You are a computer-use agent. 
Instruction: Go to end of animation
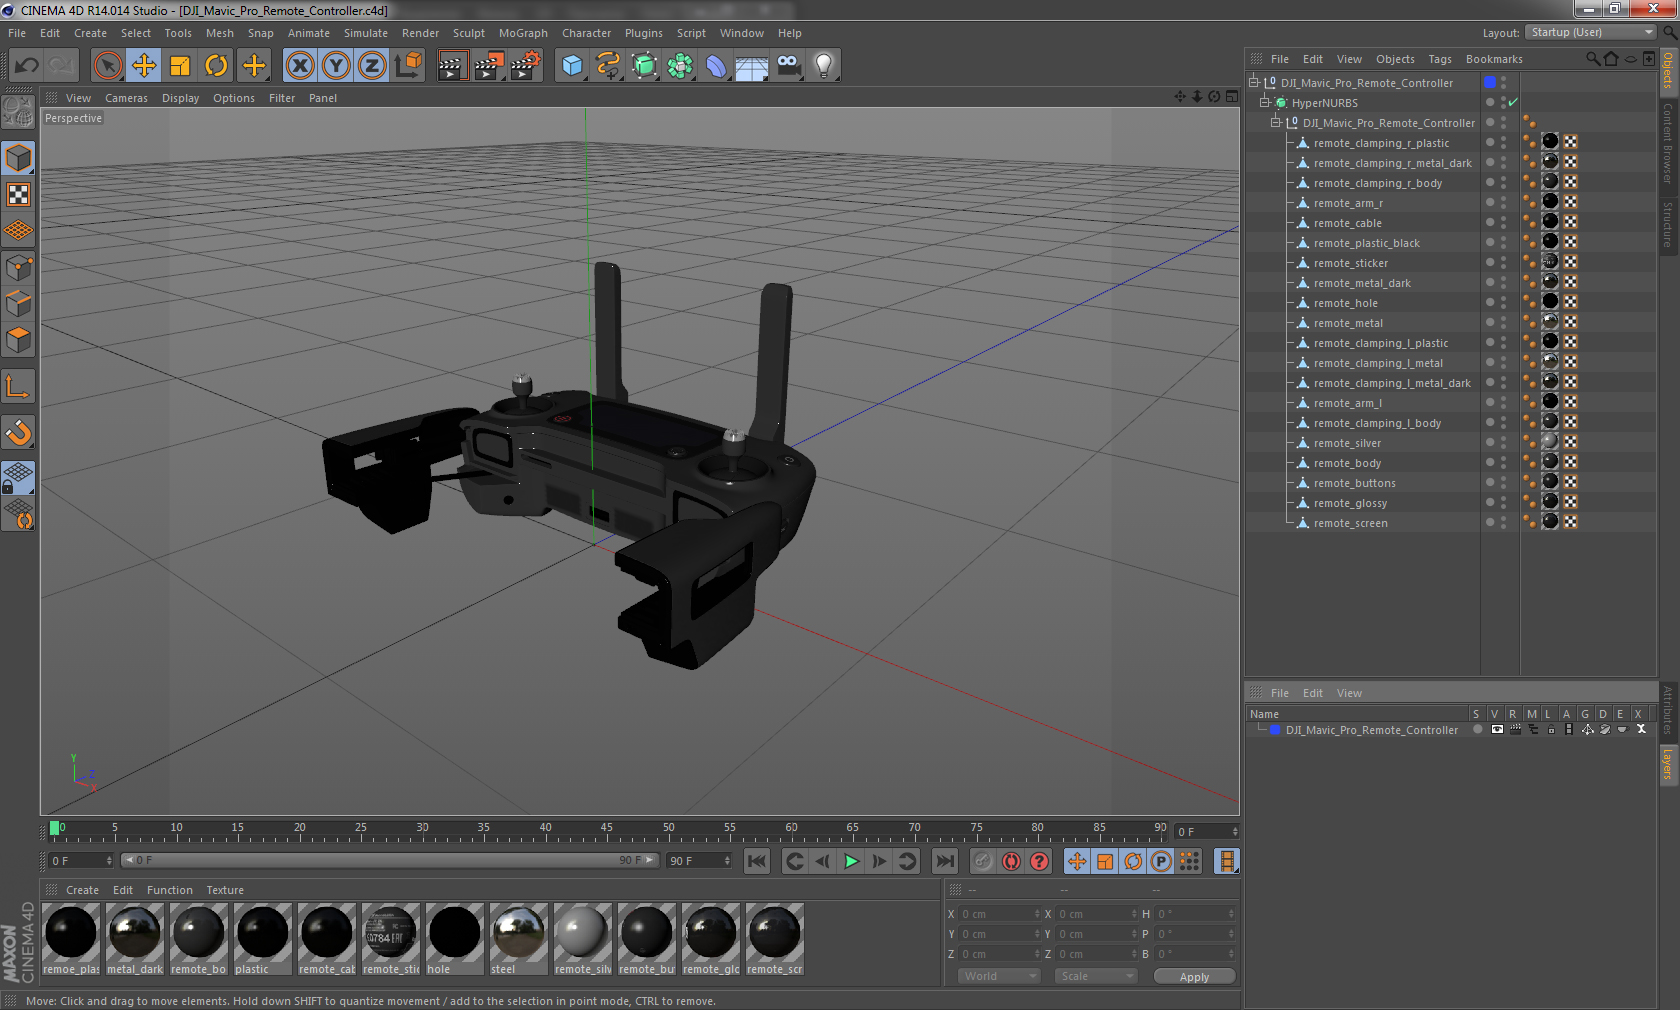pos(944,861)
